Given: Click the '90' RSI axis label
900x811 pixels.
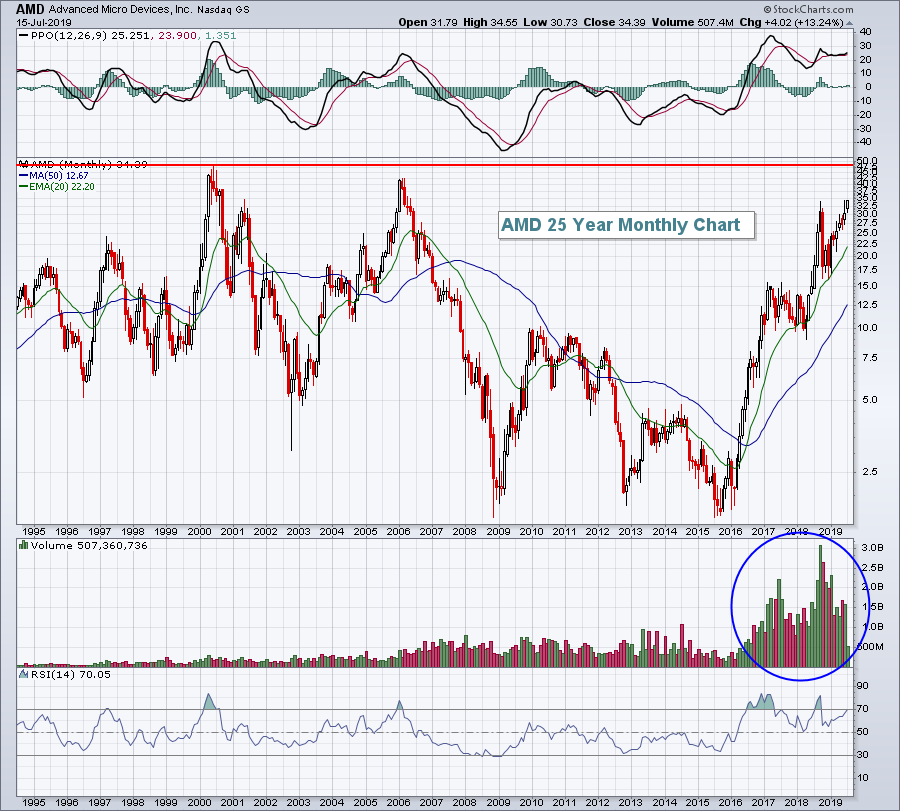Looking at the screenshot, I should pos(863,686).
